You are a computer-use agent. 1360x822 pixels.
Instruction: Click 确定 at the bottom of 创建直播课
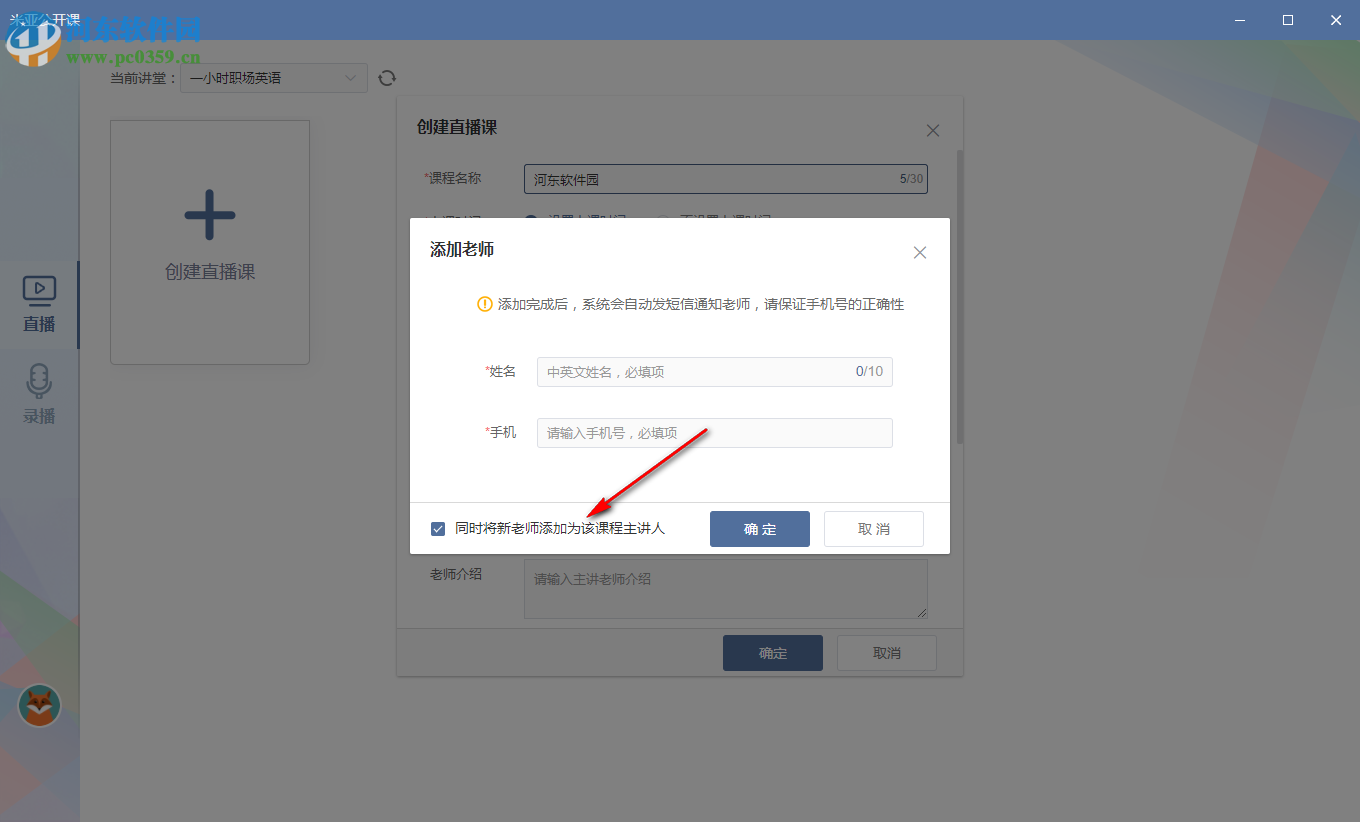(772, 652)
